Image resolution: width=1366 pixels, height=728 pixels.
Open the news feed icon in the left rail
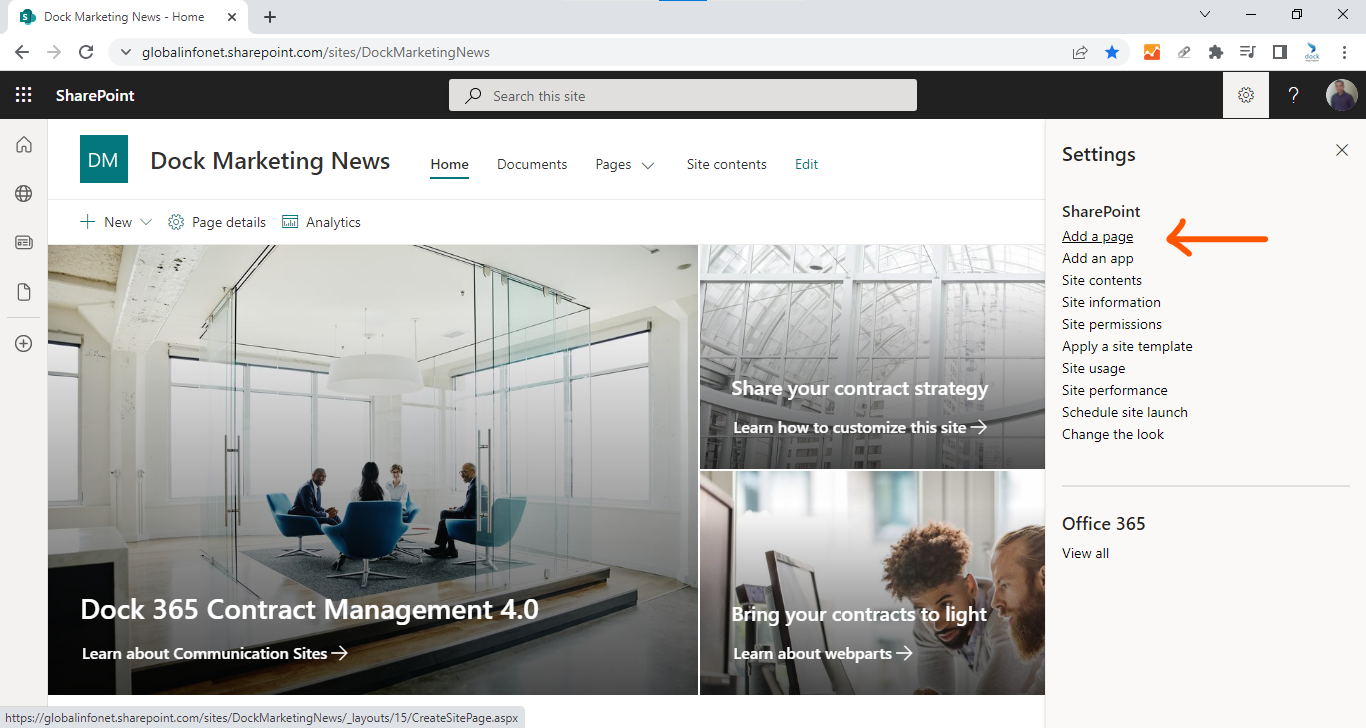tap(23, 242)
